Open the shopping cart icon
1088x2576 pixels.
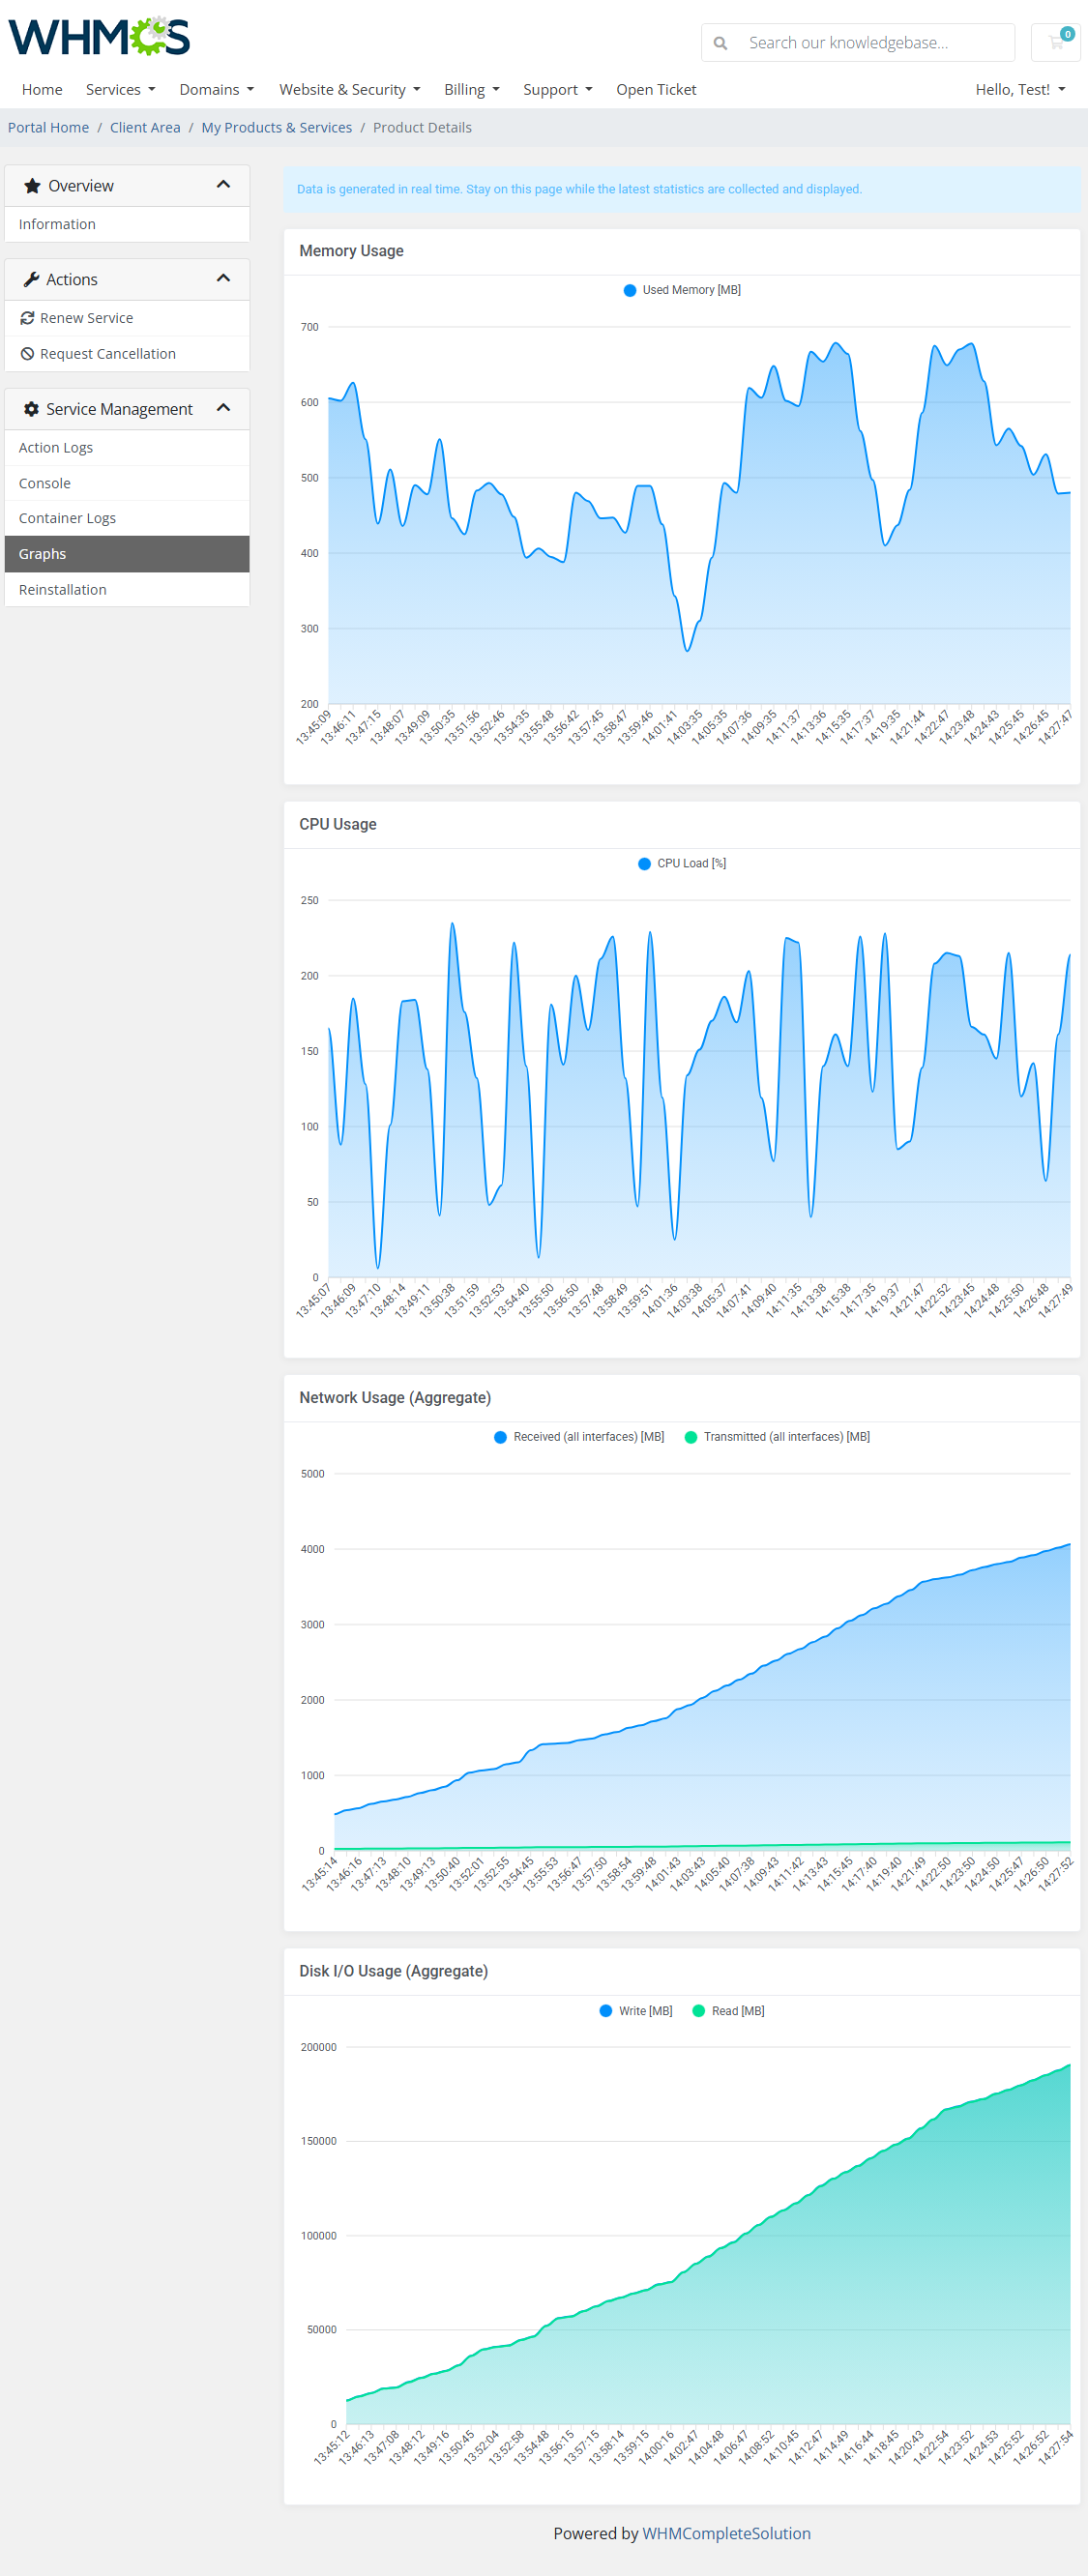1056,42
